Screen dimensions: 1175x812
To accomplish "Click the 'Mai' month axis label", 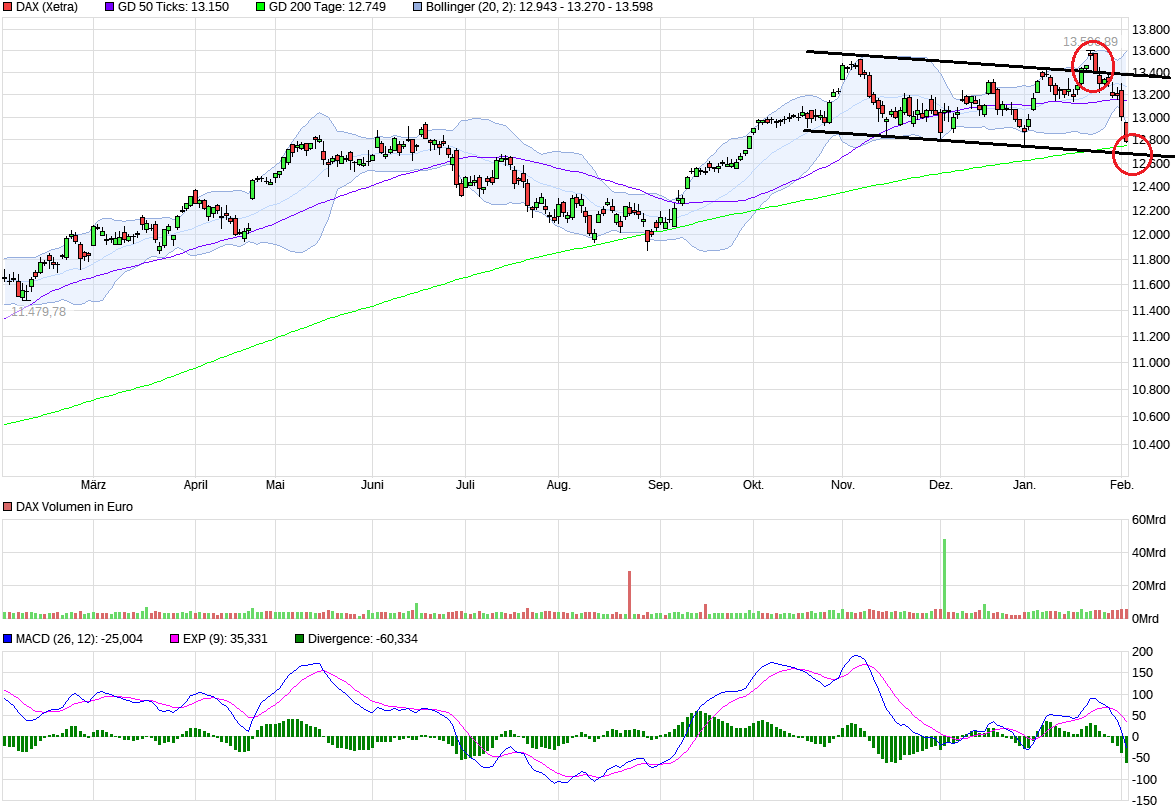I will click(x=275, y=485).
